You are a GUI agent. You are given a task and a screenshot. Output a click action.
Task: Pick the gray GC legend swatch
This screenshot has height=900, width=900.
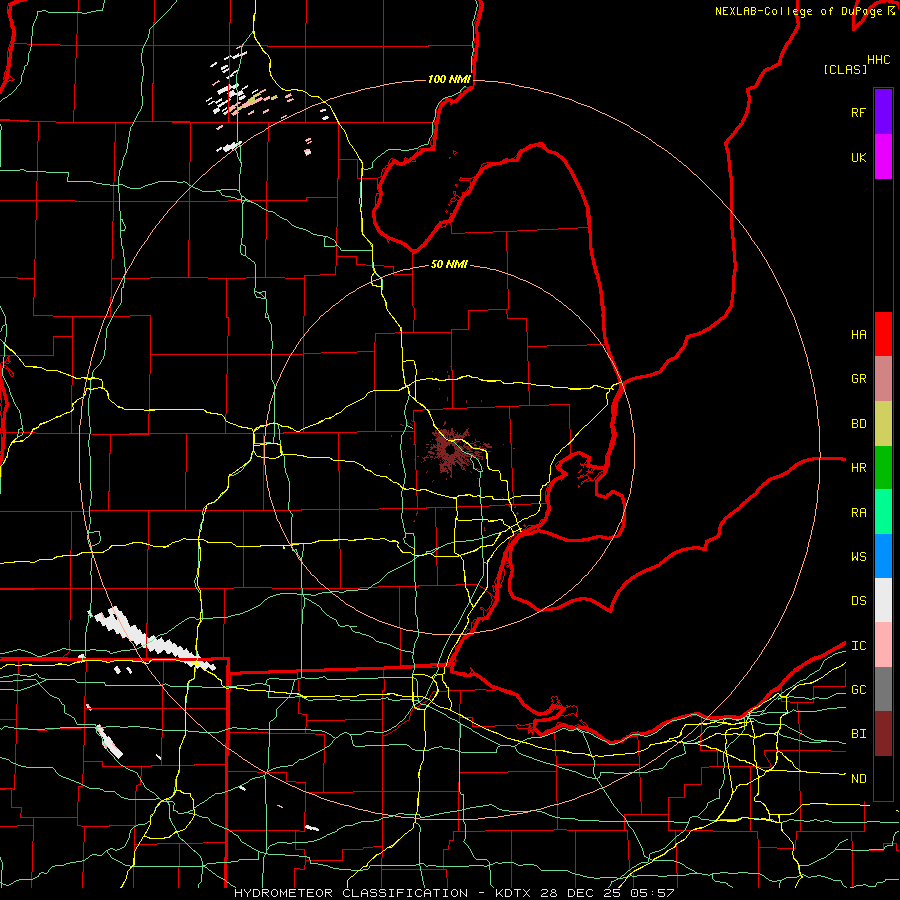click(883, 689)
